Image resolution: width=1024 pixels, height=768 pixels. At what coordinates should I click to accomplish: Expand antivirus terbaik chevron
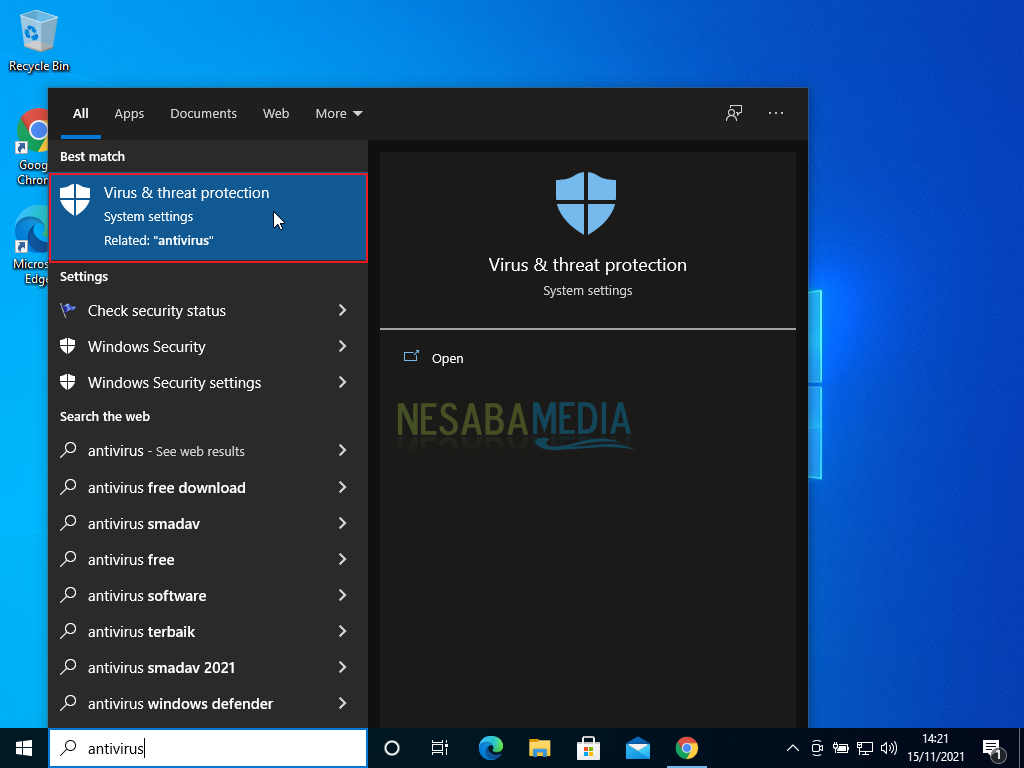(x=342, y=630)
